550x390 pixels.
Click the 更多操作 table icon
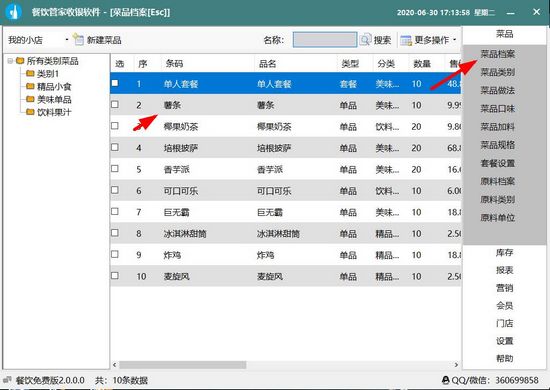click(x=406, y=40)
